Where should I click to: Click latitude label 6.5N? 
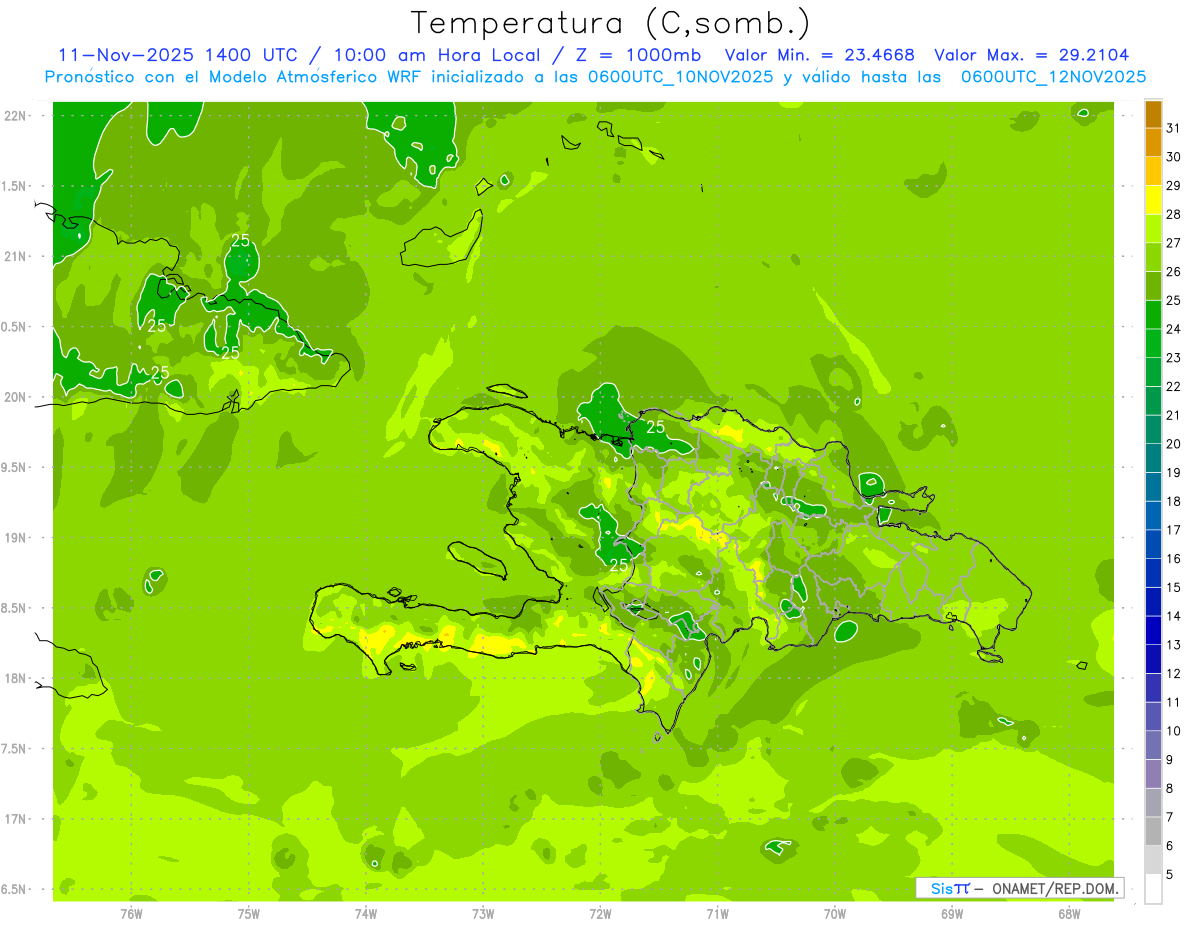(x=15, y=889)
